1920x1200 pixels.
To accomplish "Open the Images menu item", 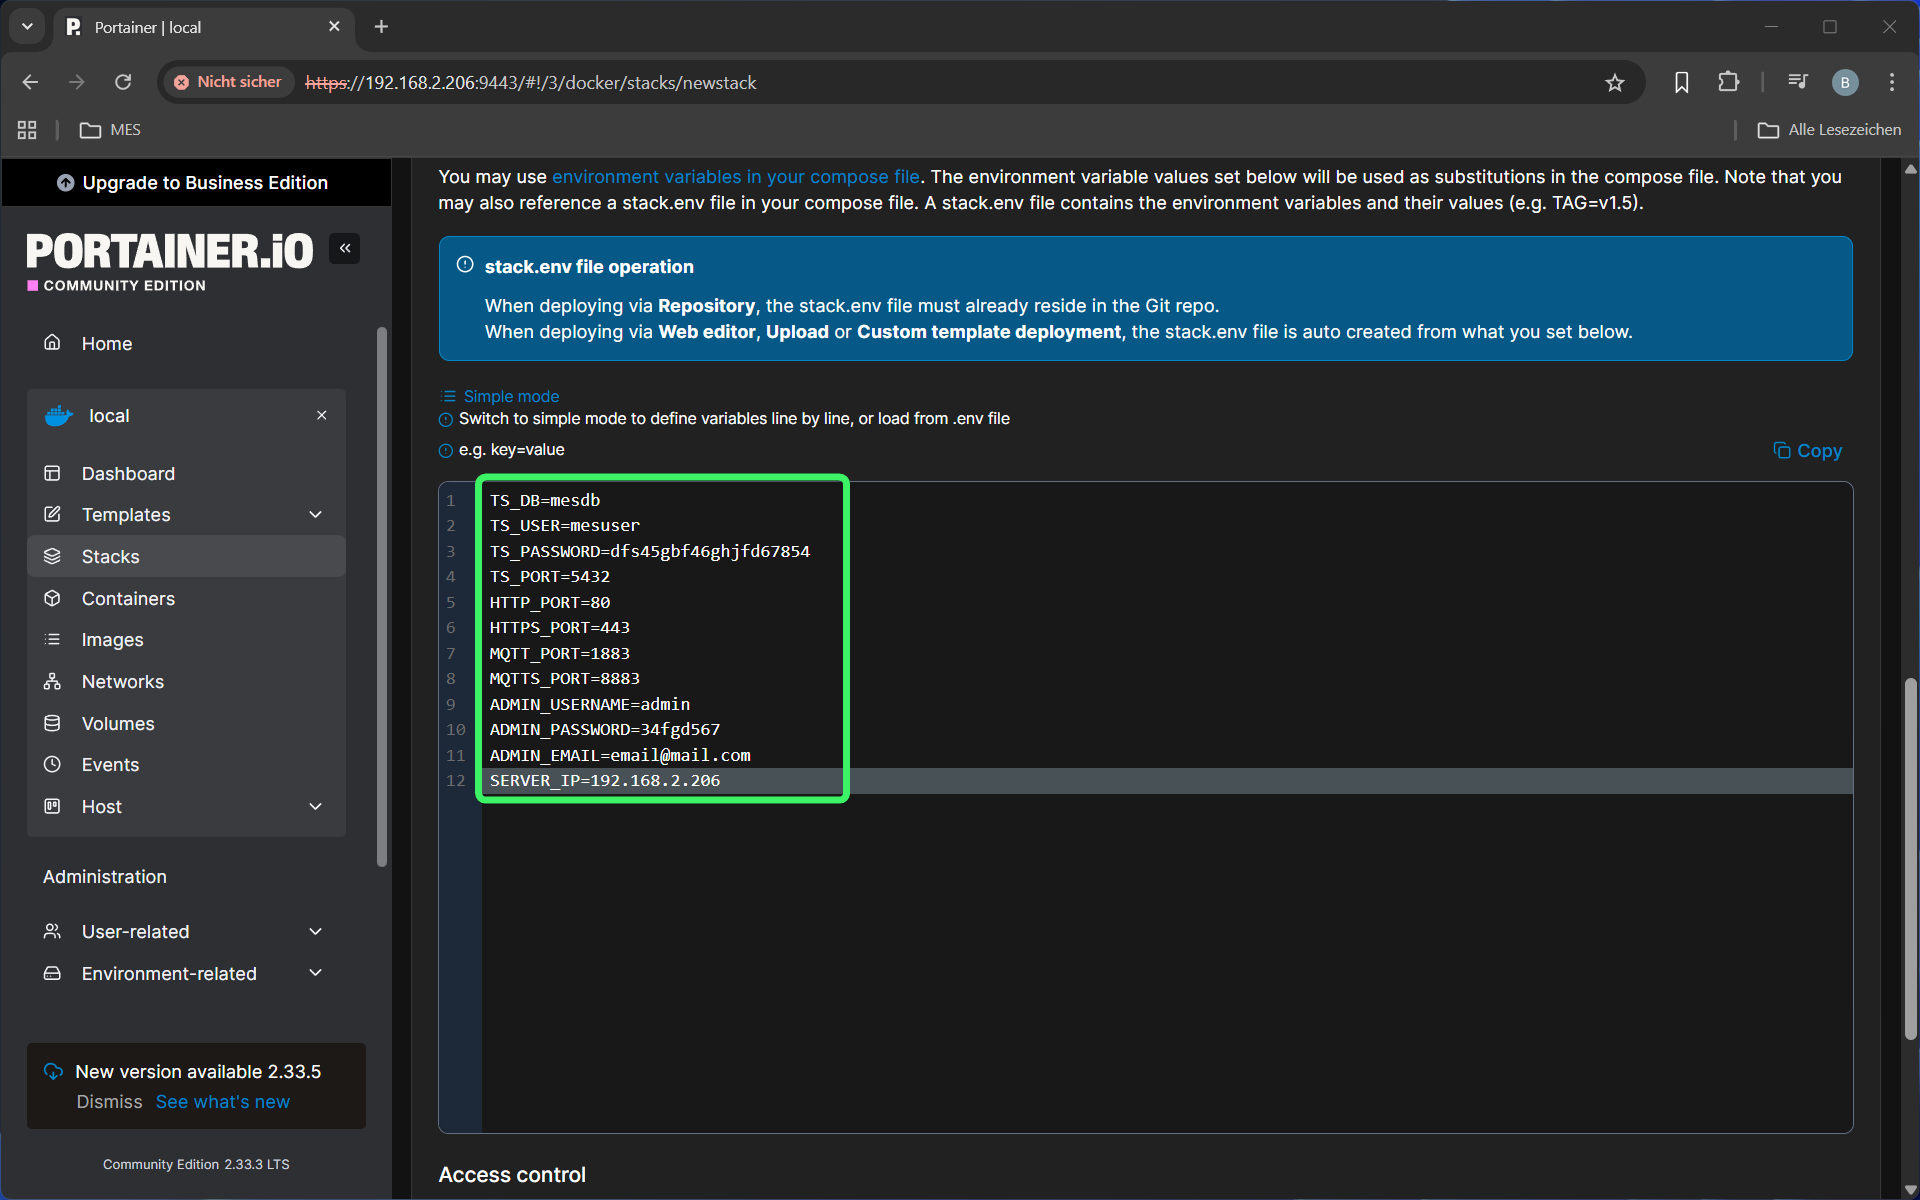I will (x=112, y=639).
